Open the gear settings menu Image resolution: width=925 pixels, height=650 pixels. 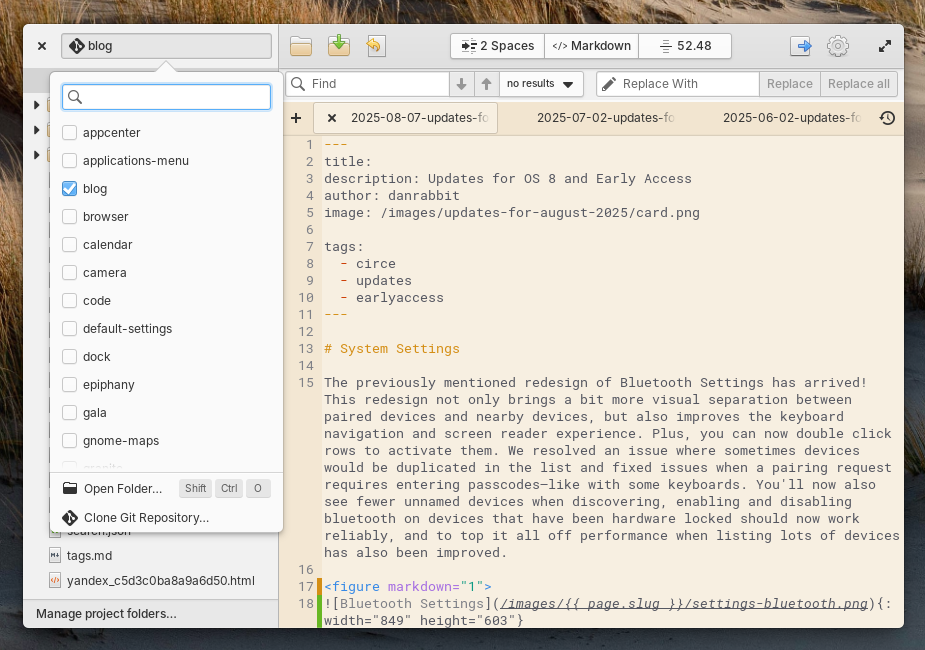tap(838, 46)
